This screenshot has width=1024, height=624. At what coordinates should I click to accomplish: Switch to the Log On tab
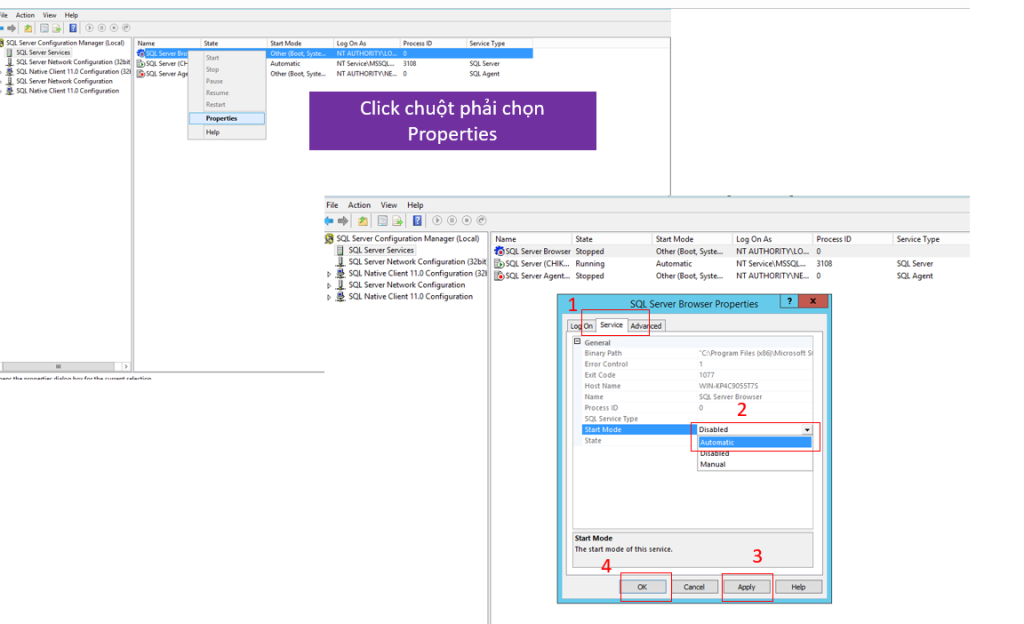(581, 326)
